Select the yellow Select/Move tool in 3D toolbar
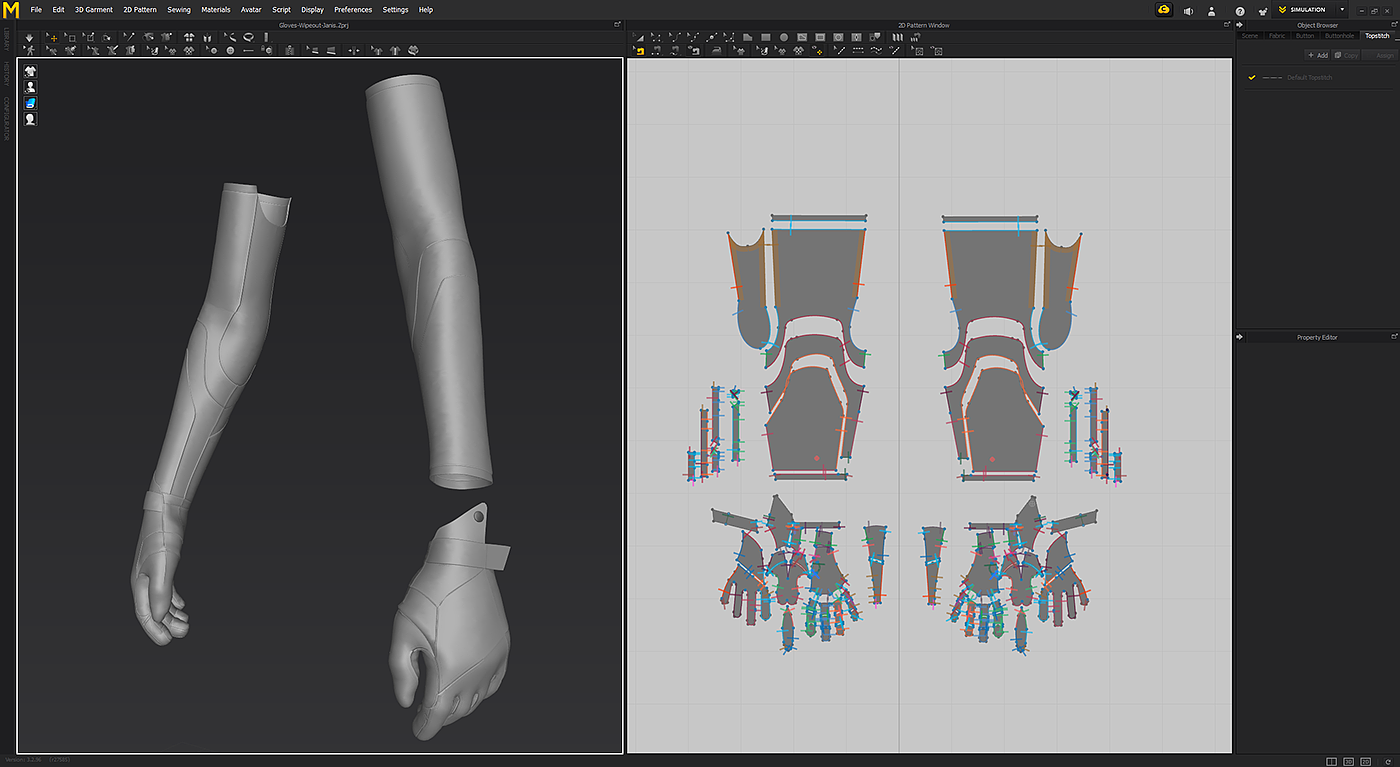Image resolution: width=1400 pixels, height=767 pixels. [53, 37]
